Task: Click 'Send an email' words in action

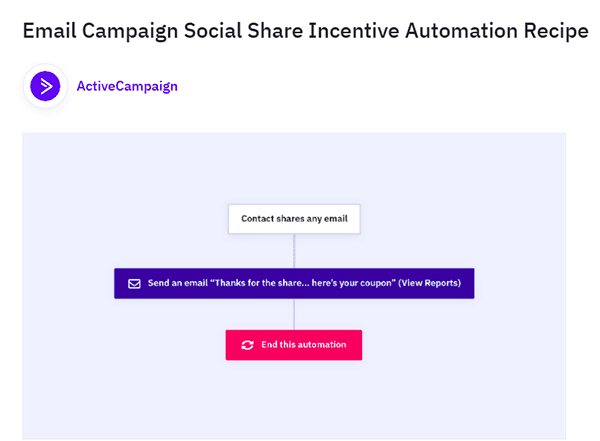Action: point(178,283)
